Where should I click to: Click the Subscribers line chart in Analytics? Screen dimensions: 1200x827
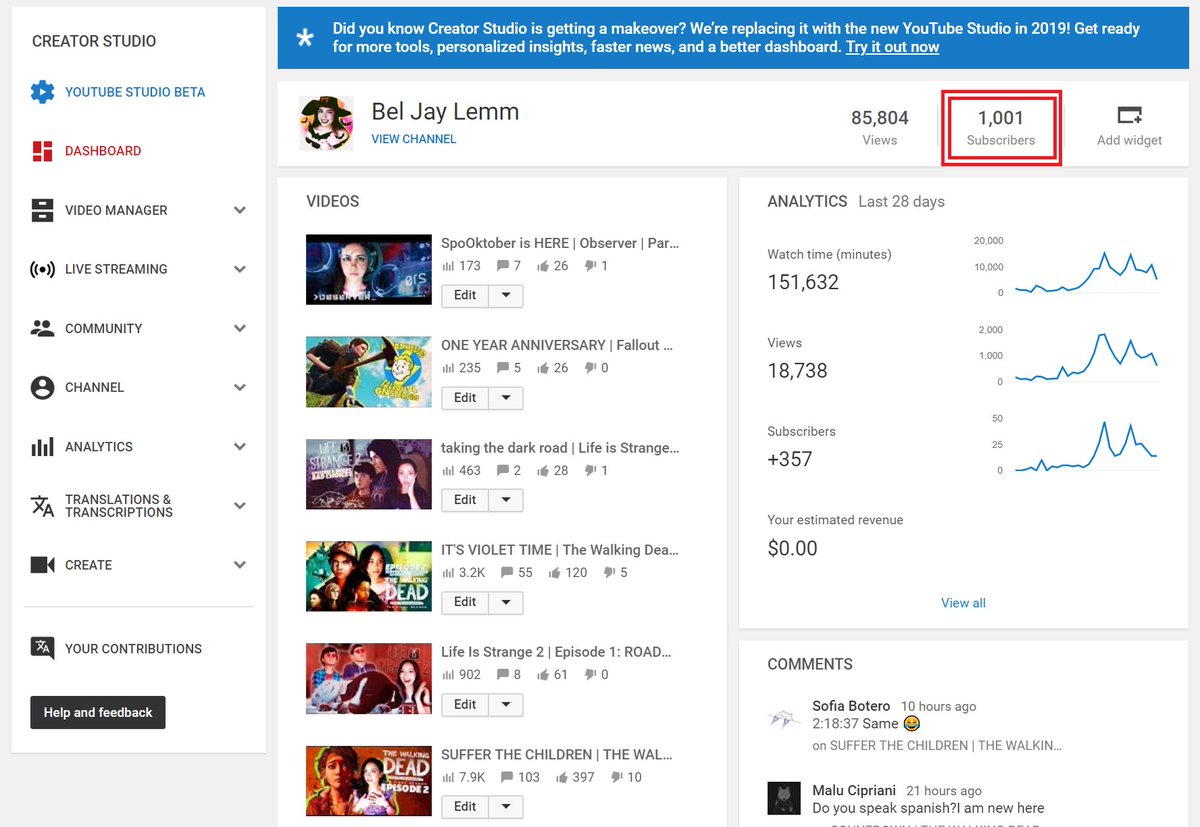click(x=1086, y=446)
